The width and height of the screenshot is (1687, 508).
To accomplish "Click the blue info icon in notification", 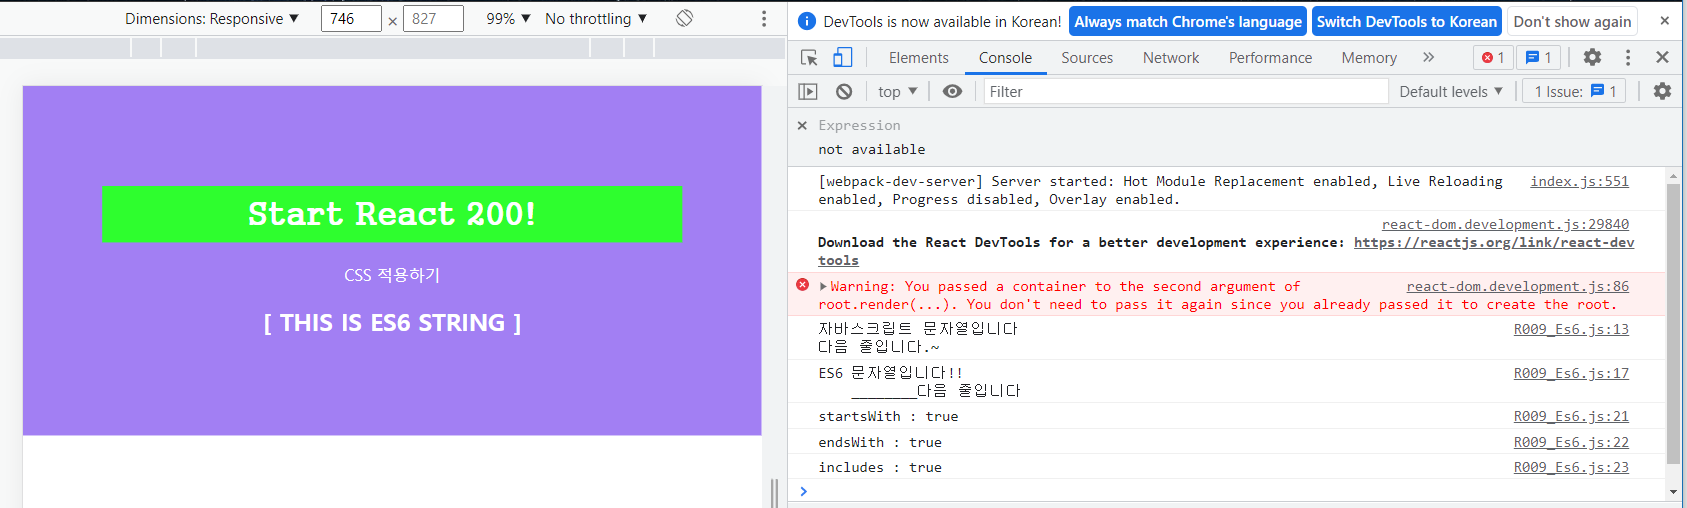I will click(x=806, y=21).
